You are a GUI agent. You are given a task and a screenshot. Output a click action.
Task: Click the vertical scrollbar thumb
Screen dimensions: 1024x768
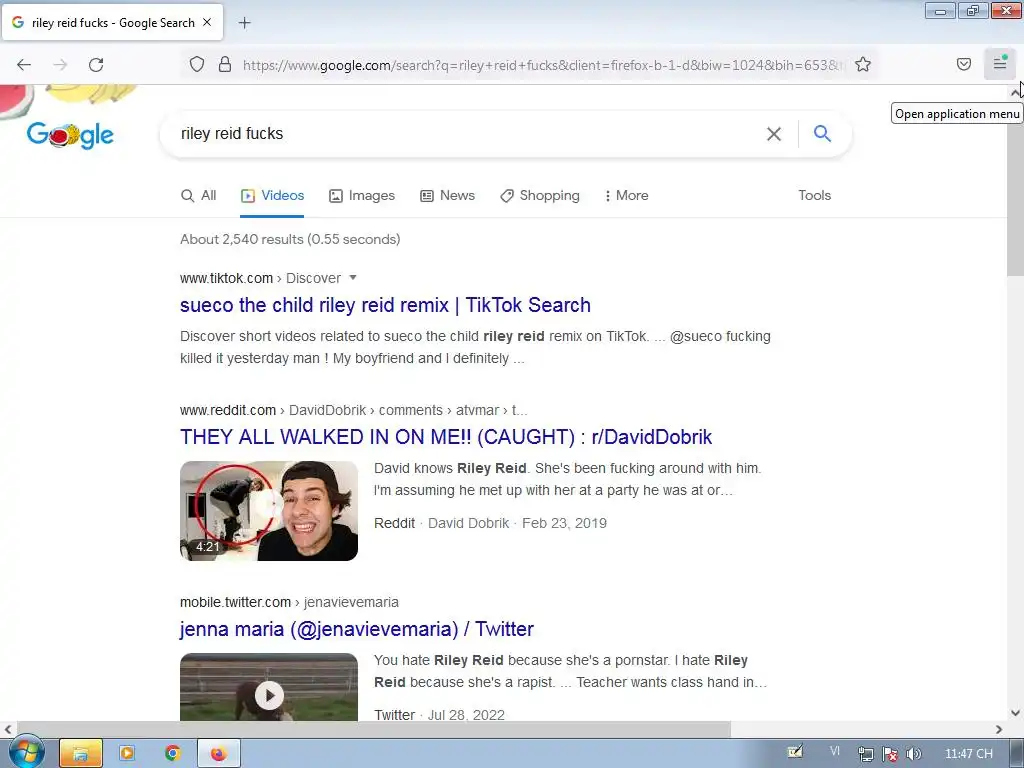[1016, 187]
